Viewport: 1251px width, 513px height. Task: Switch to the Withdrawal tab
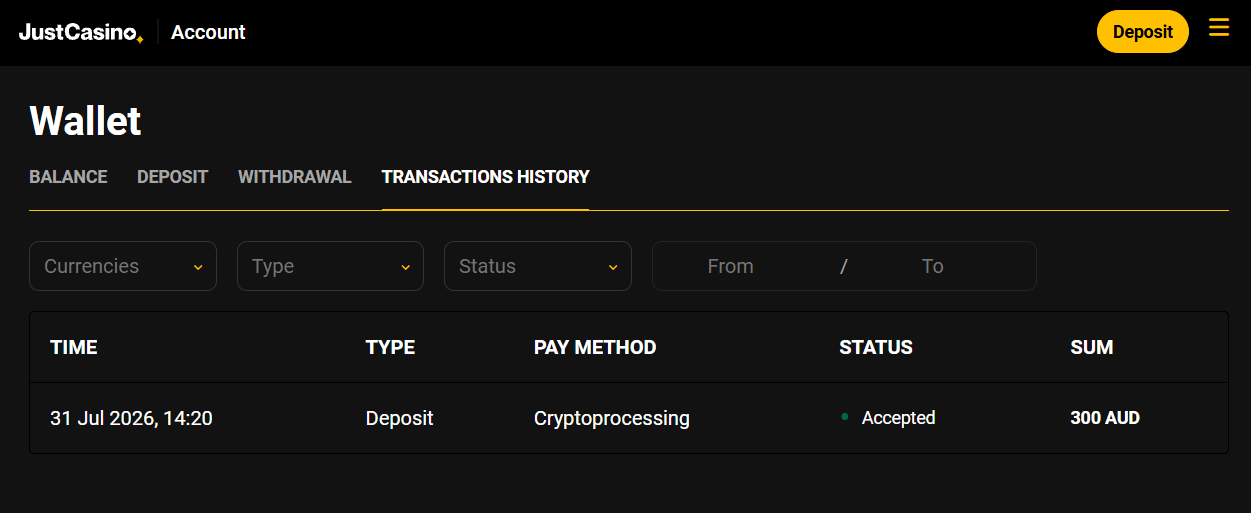[x=295, y=177]
